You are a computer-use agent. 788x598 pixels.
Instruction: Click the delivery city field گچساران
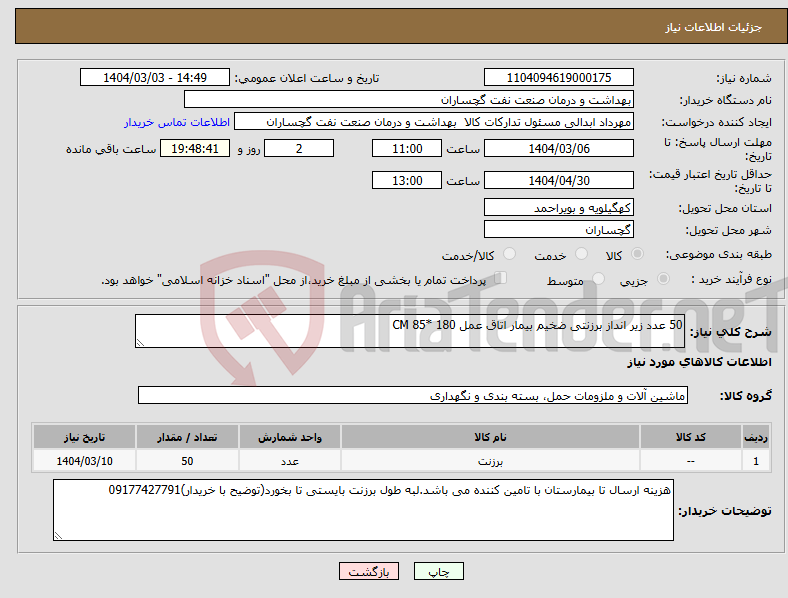[559, 230]
